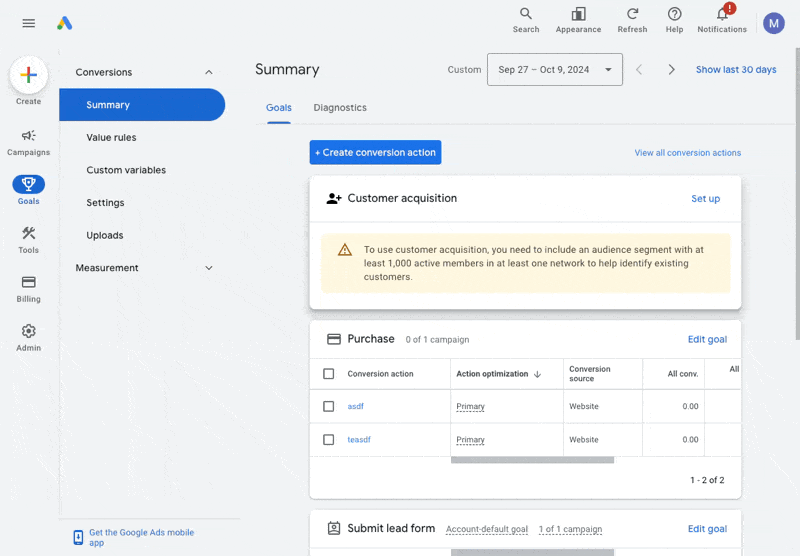Click View all conversion actions
The height and width of the screenshot is (556, 800).
coord(687,153)
